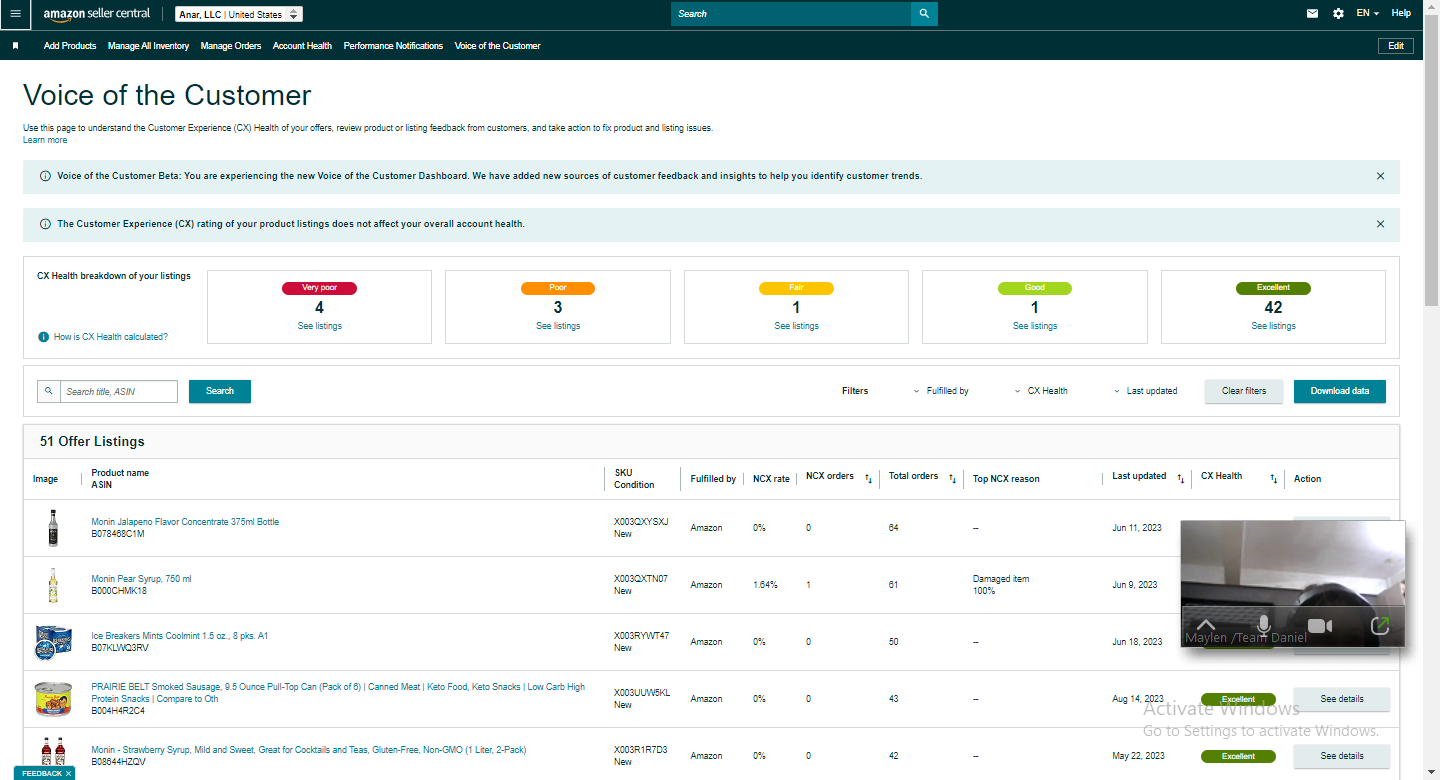
Task: Sort the table by CX Health
Action: coord(1273,478)
